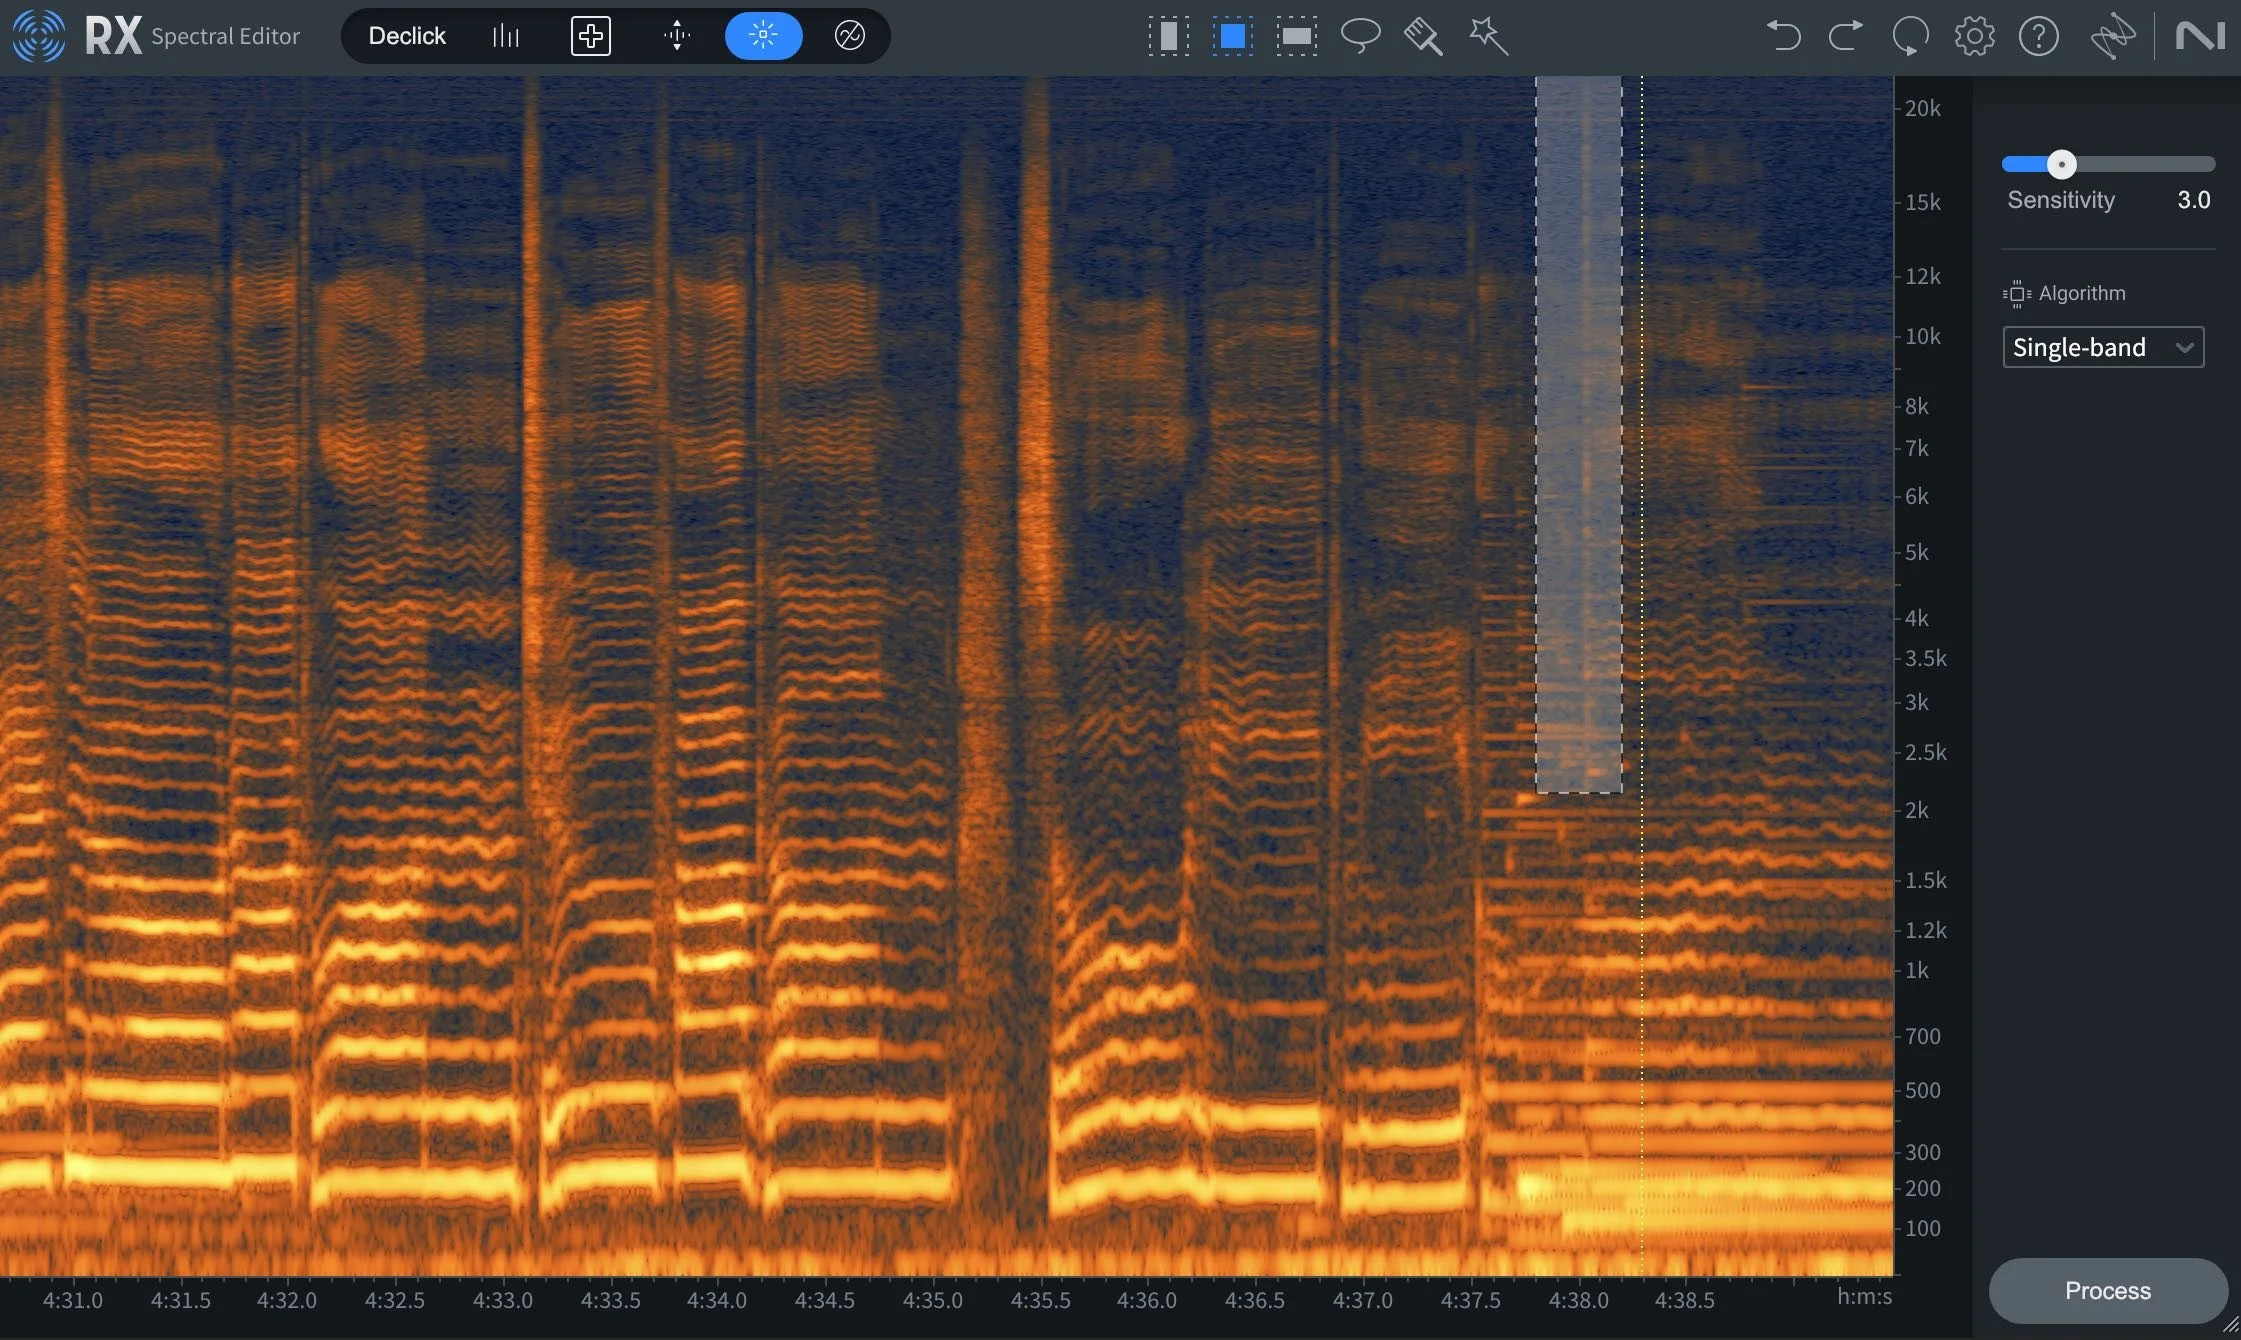
Task: Click the plus icon in the Declick toolbar
Action: 590,36
